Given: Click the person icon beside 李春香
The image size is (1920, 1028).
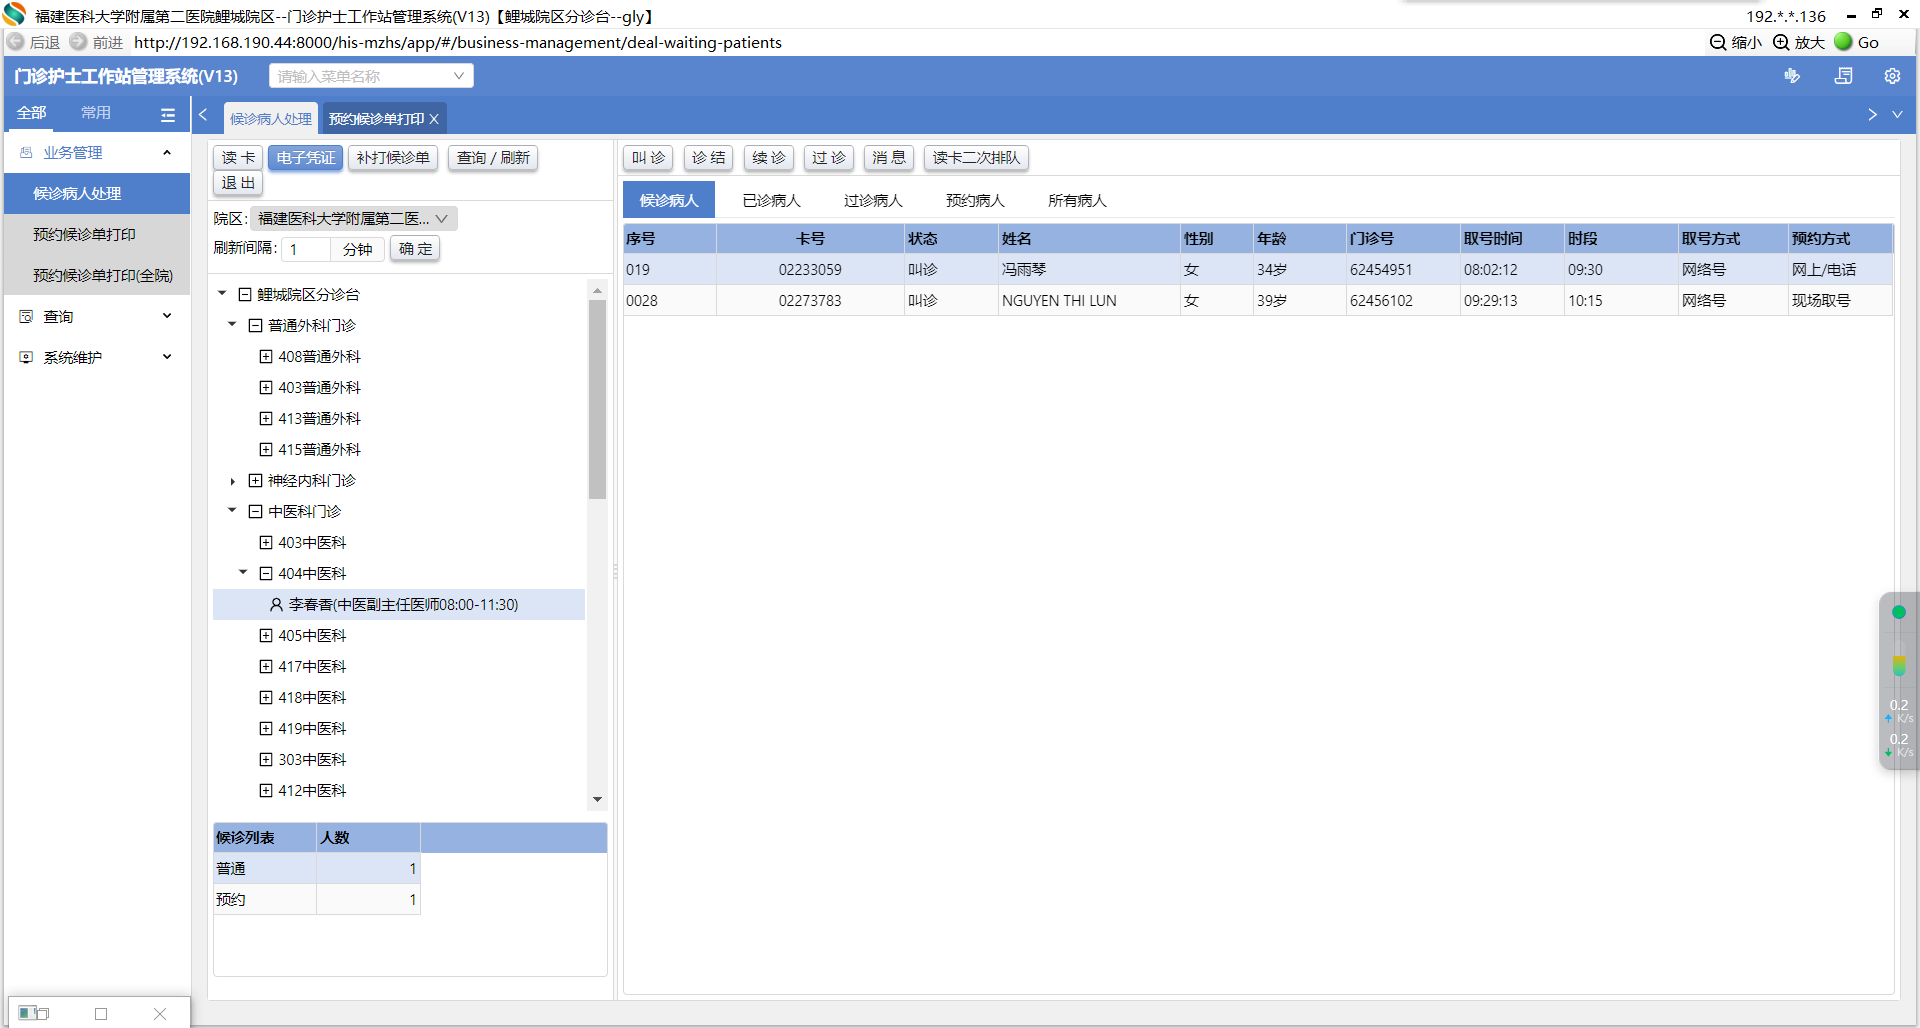Looking at the screenshot, I should (276, 605).
